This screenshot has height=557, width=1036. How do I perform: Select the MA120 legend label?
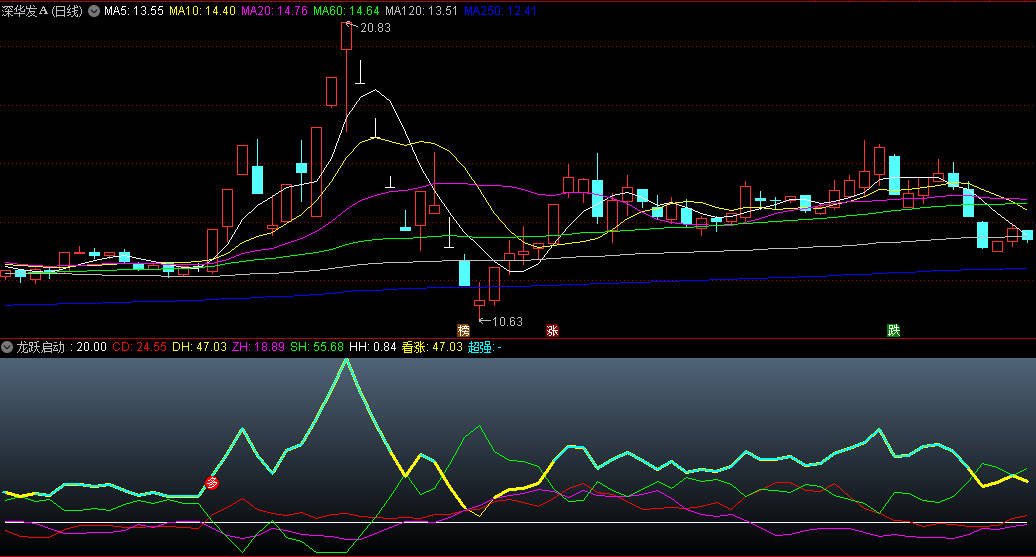coord(421,11)
